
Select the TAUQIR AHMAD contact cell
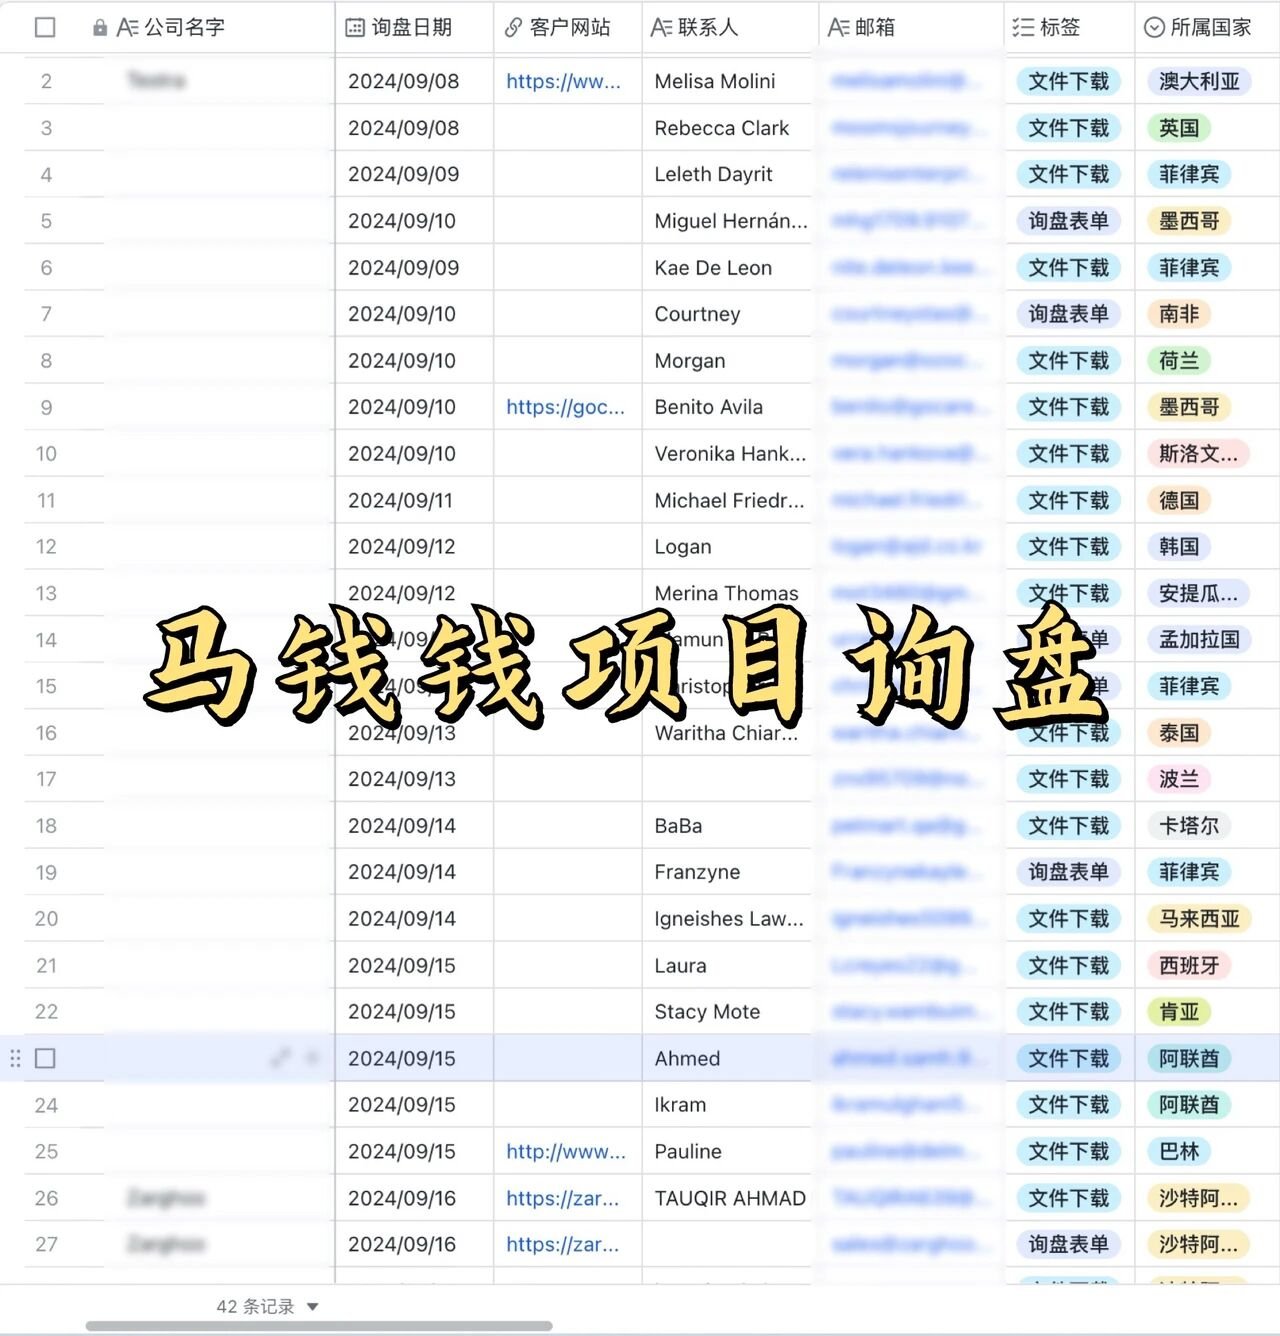point(729,1198)
